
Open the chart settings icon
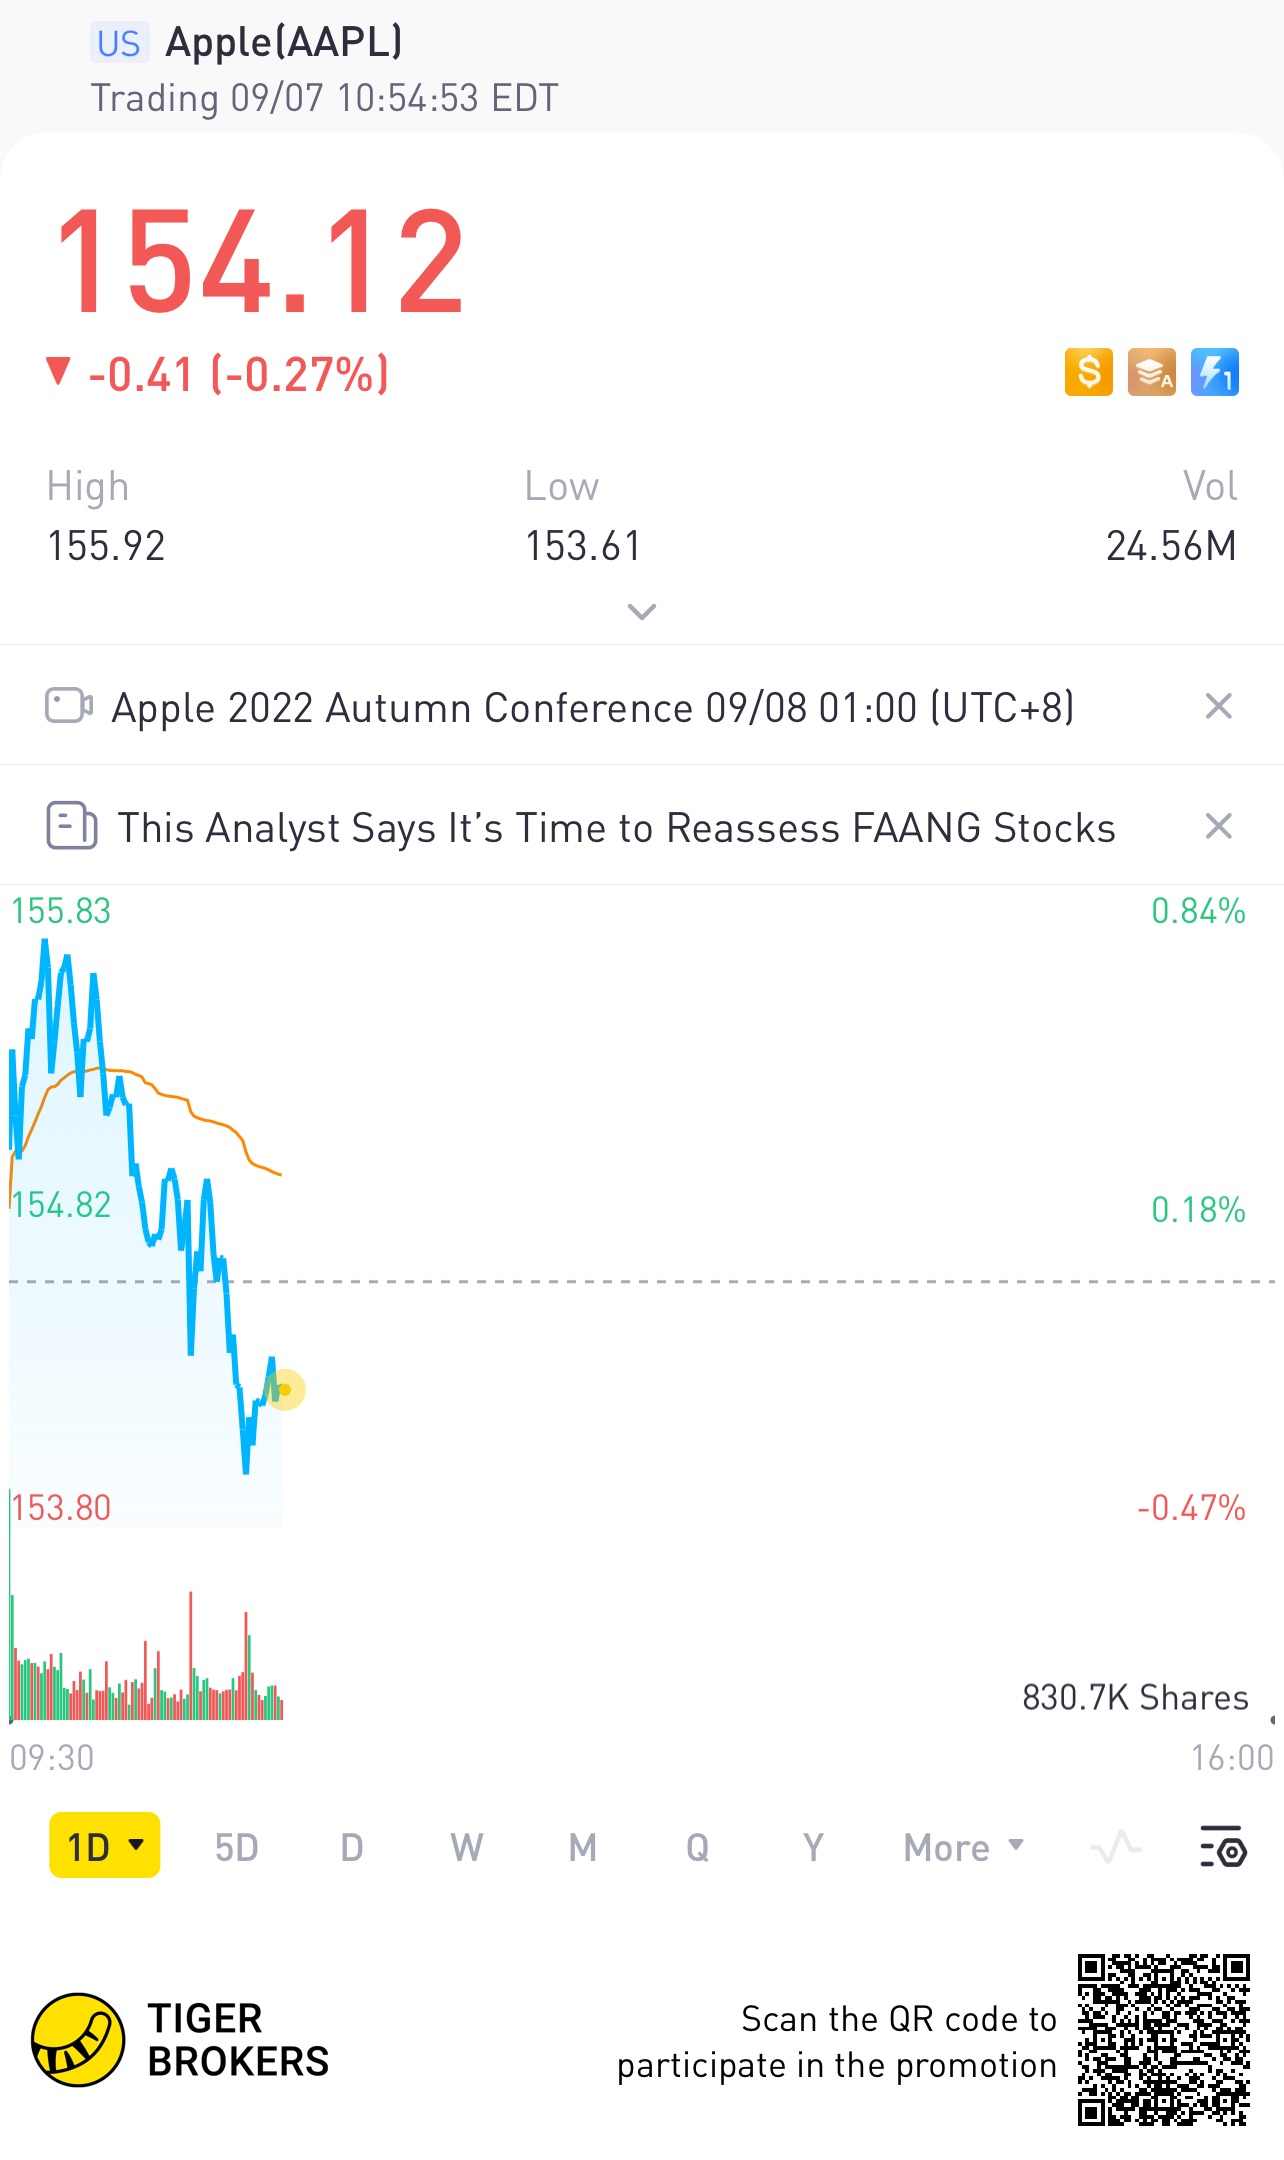coord(1222,1847)
